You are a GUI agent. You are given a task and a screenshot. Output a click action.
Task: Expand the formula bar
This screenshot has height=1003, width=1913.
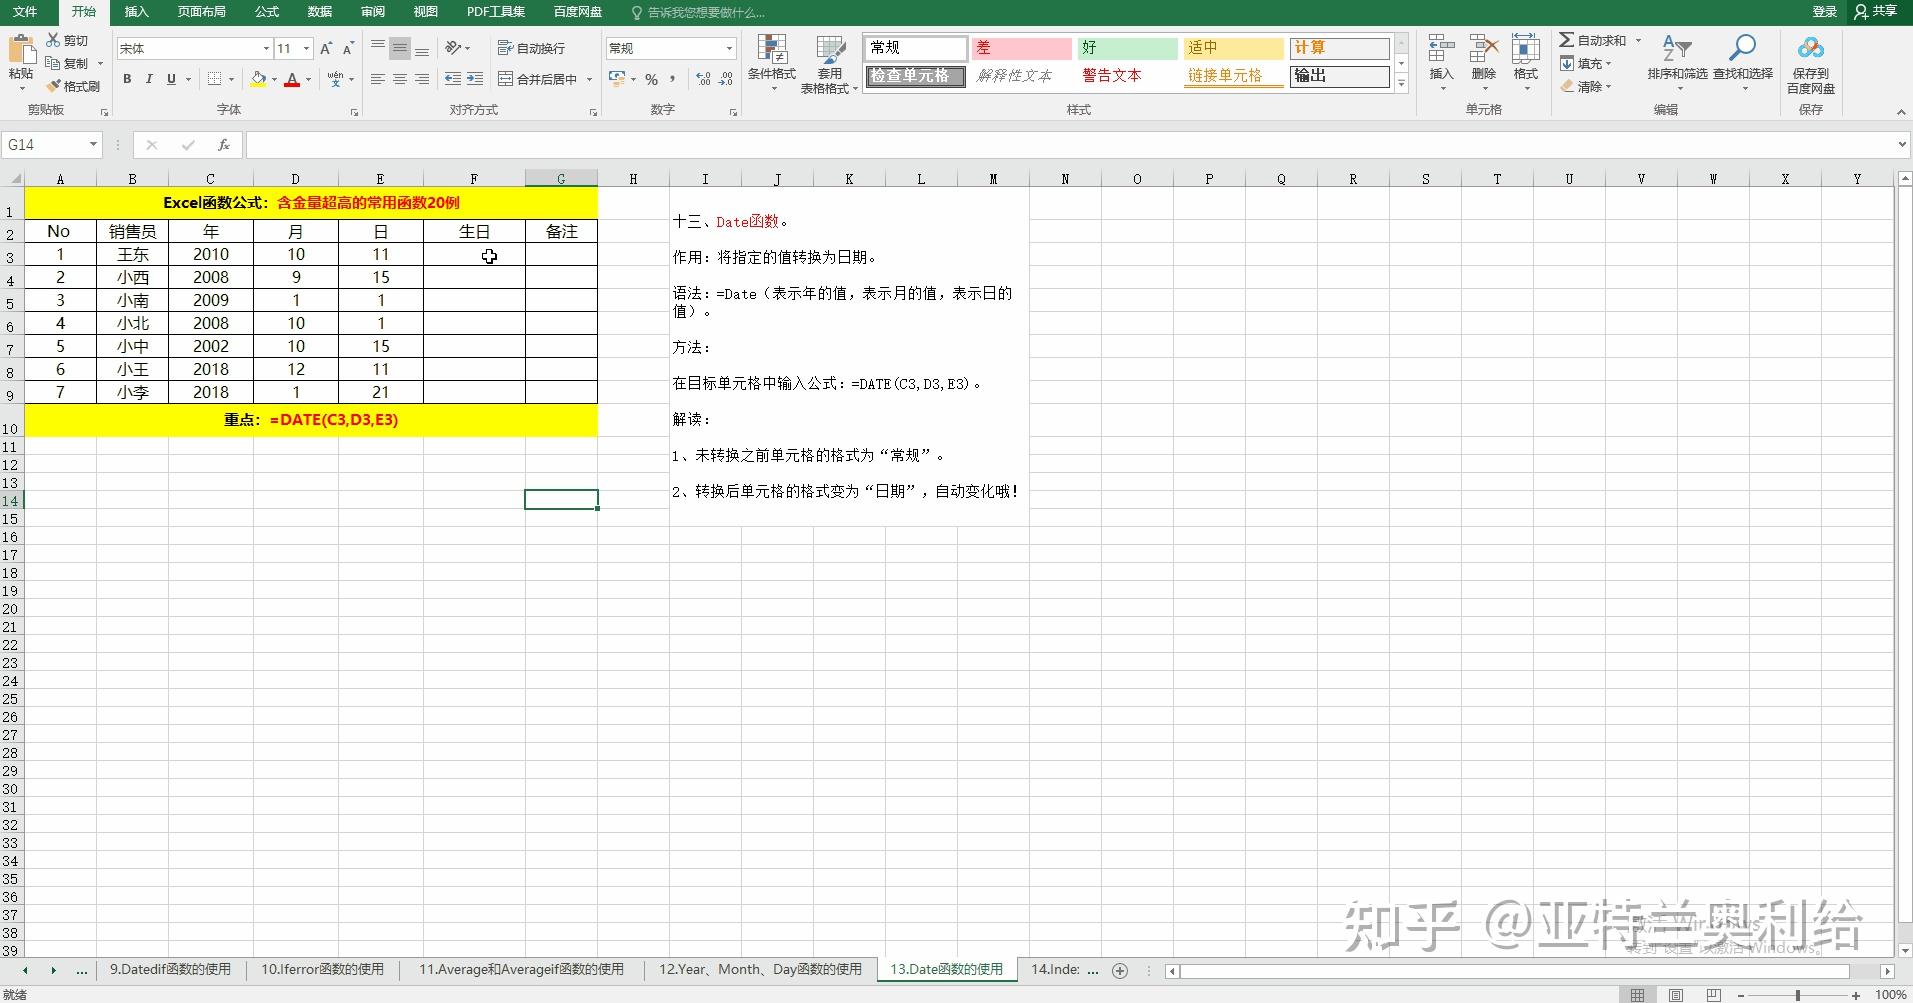(x=1902, y=145)
